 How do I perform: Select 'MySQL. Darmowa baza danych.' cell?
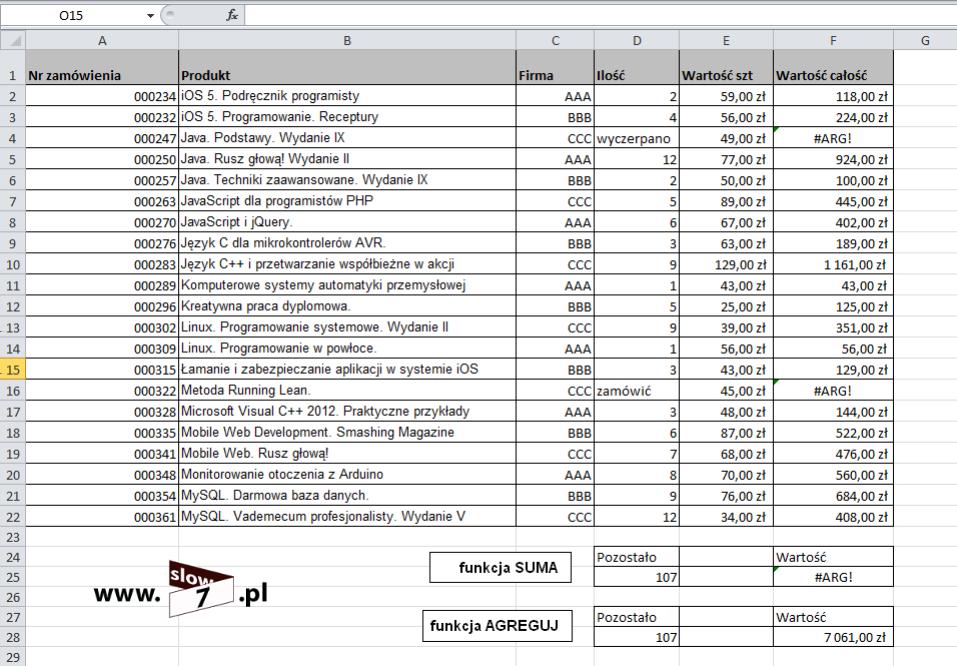[x=347, y=496]
